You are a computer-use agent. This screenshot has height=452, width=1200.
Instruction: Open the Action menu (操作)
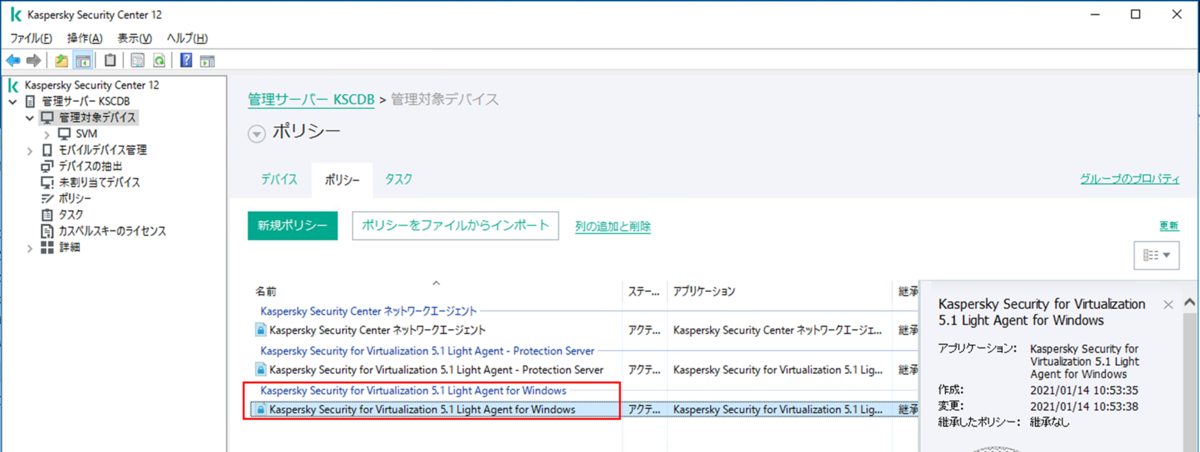(84, 38)
